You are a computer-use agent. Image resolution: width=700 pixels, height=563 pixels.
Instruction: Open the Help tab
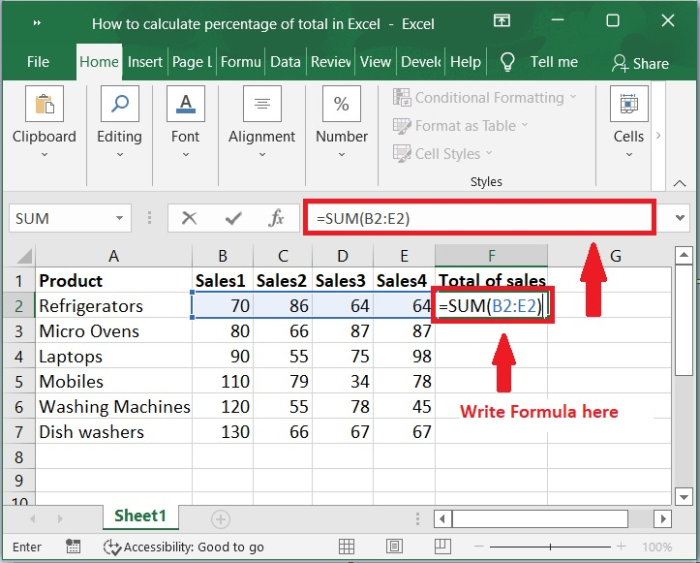click(466, 62)
